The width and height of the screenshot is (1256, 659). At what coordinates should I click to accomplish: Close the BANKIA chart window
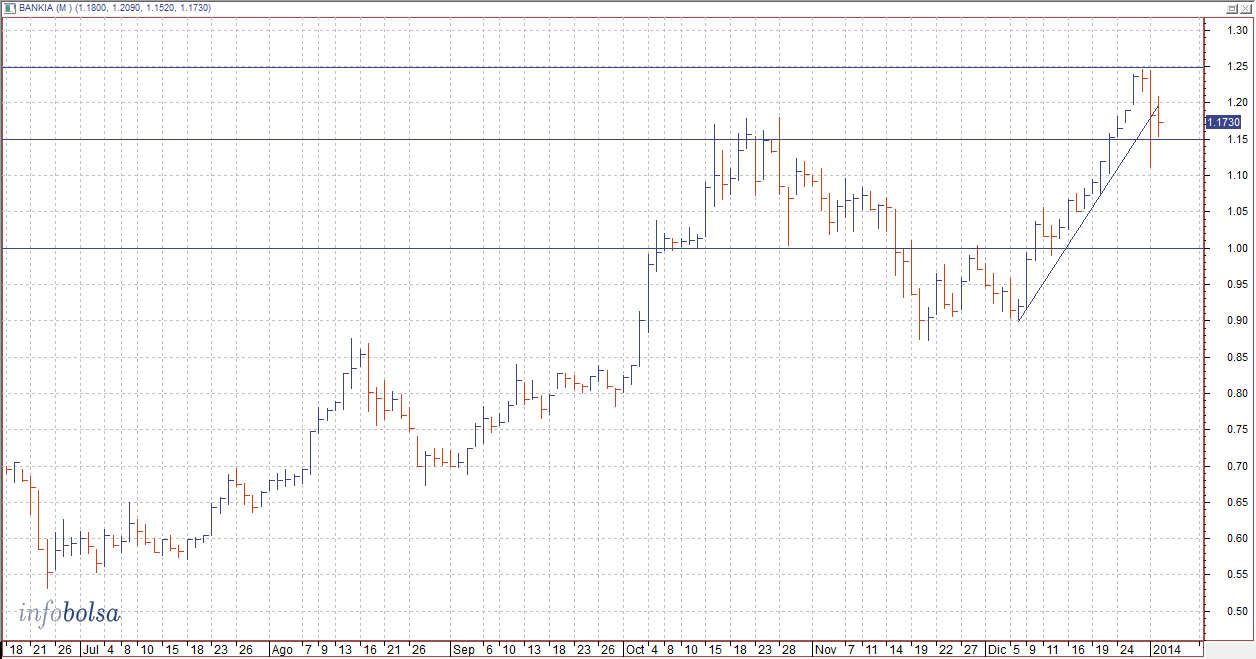(x=1247, y=7)
